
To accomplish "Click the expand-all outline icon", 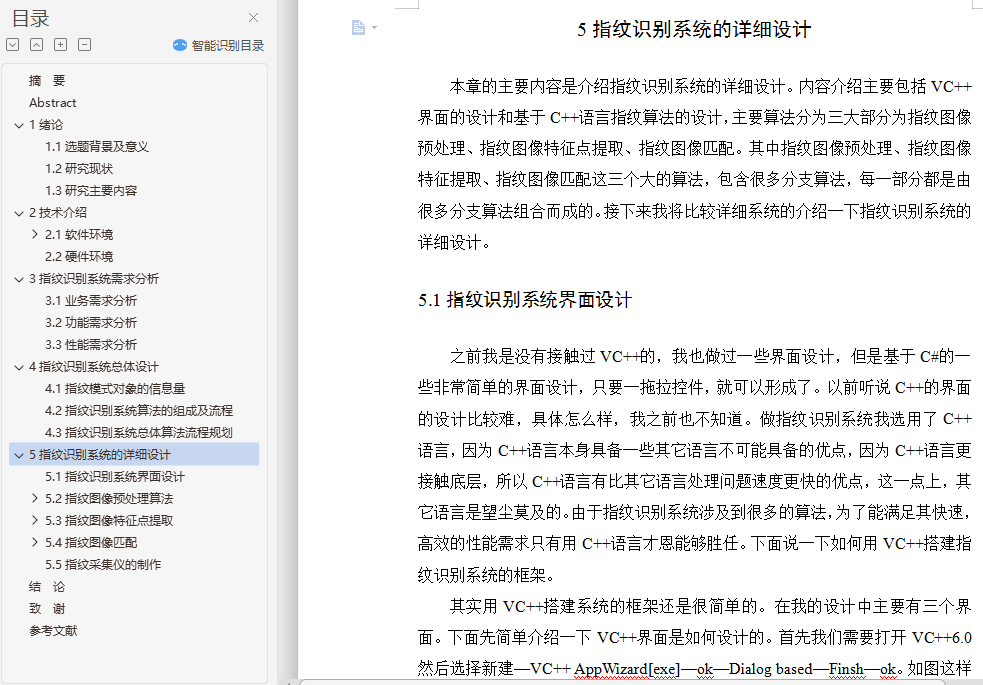I will (x=13, y=44).
